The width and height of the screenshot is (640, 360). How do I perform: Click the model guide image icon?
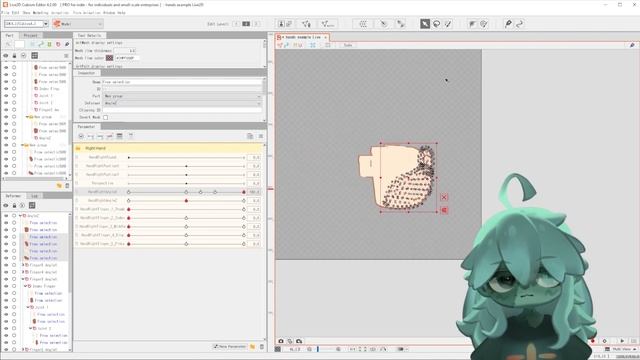click(281, 24)
